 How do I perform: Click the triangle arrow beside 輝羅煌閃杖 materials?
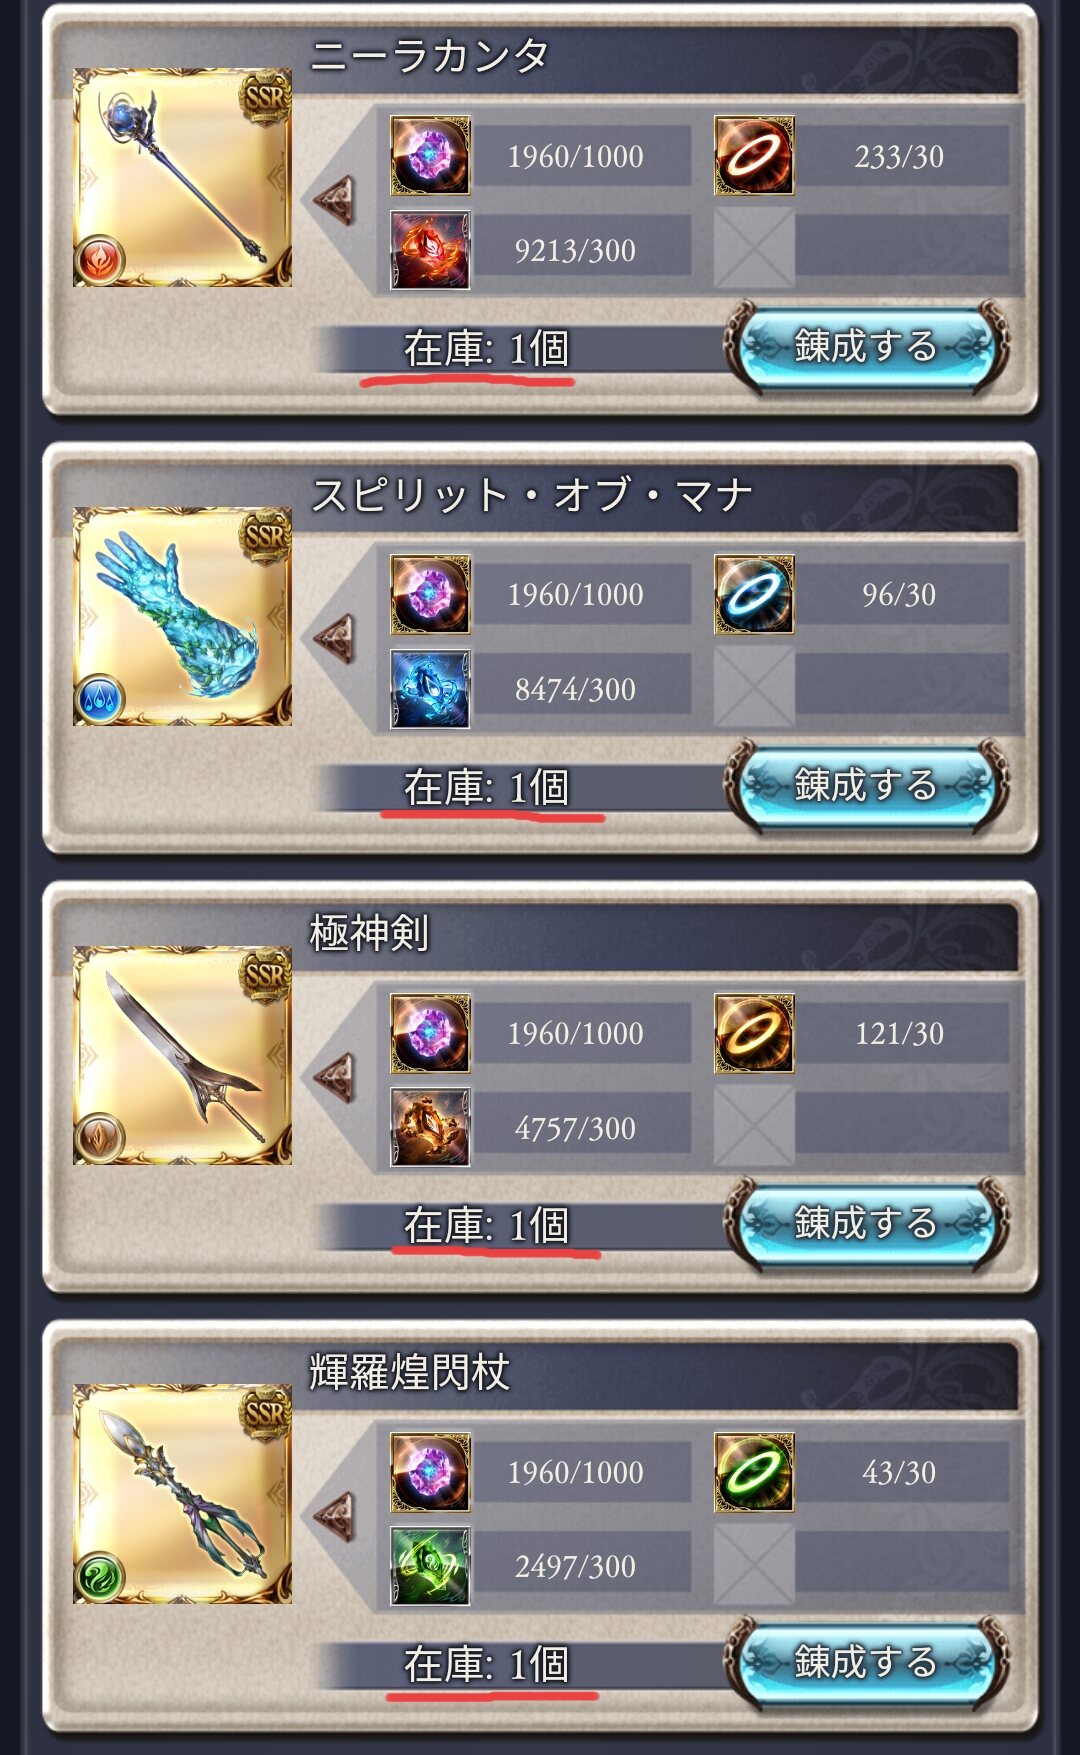335,1517
